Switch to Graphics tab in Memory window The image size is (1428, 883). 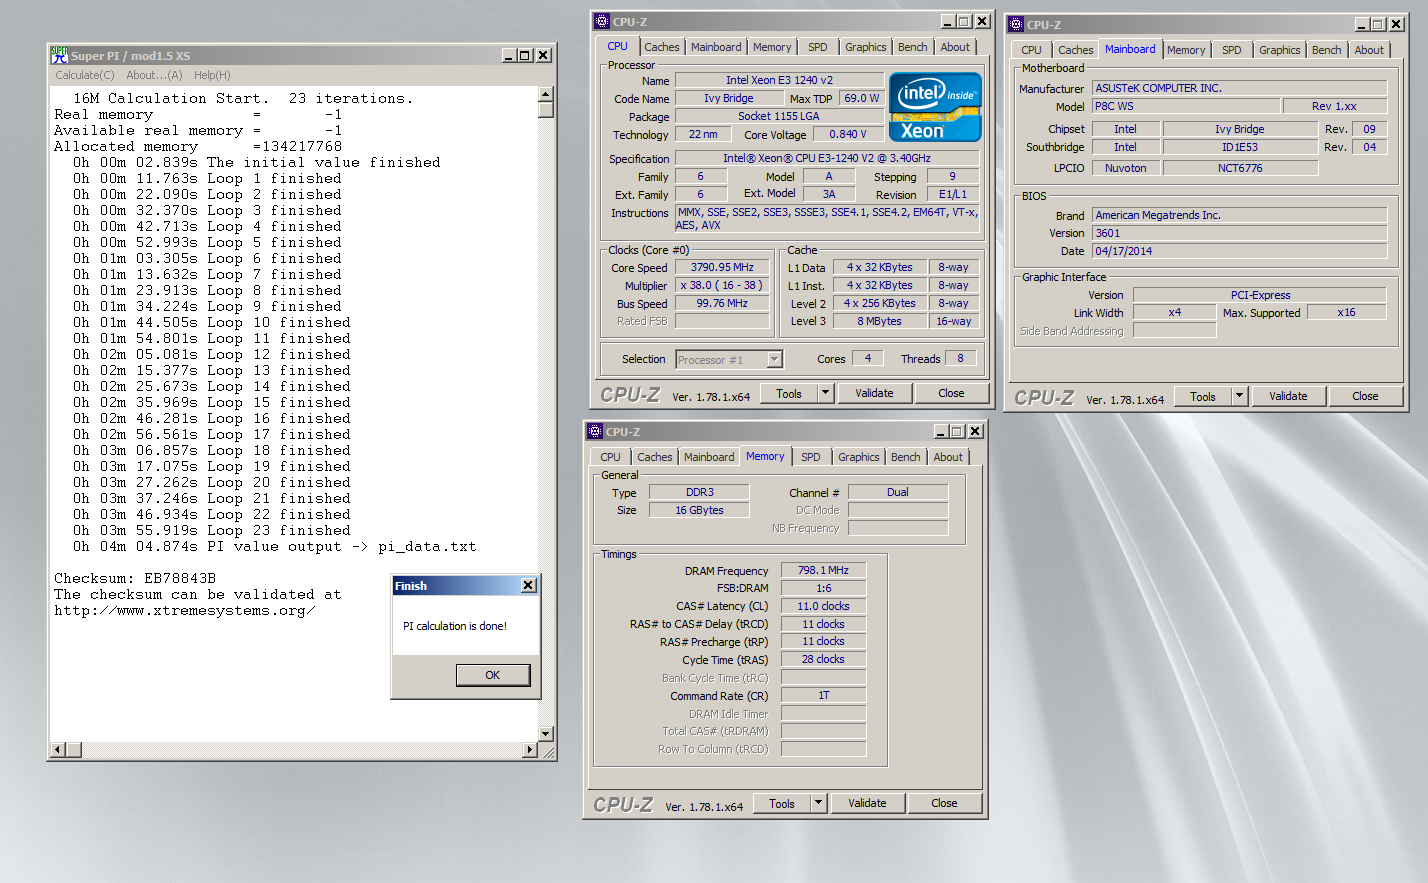[x=858, y=457]
